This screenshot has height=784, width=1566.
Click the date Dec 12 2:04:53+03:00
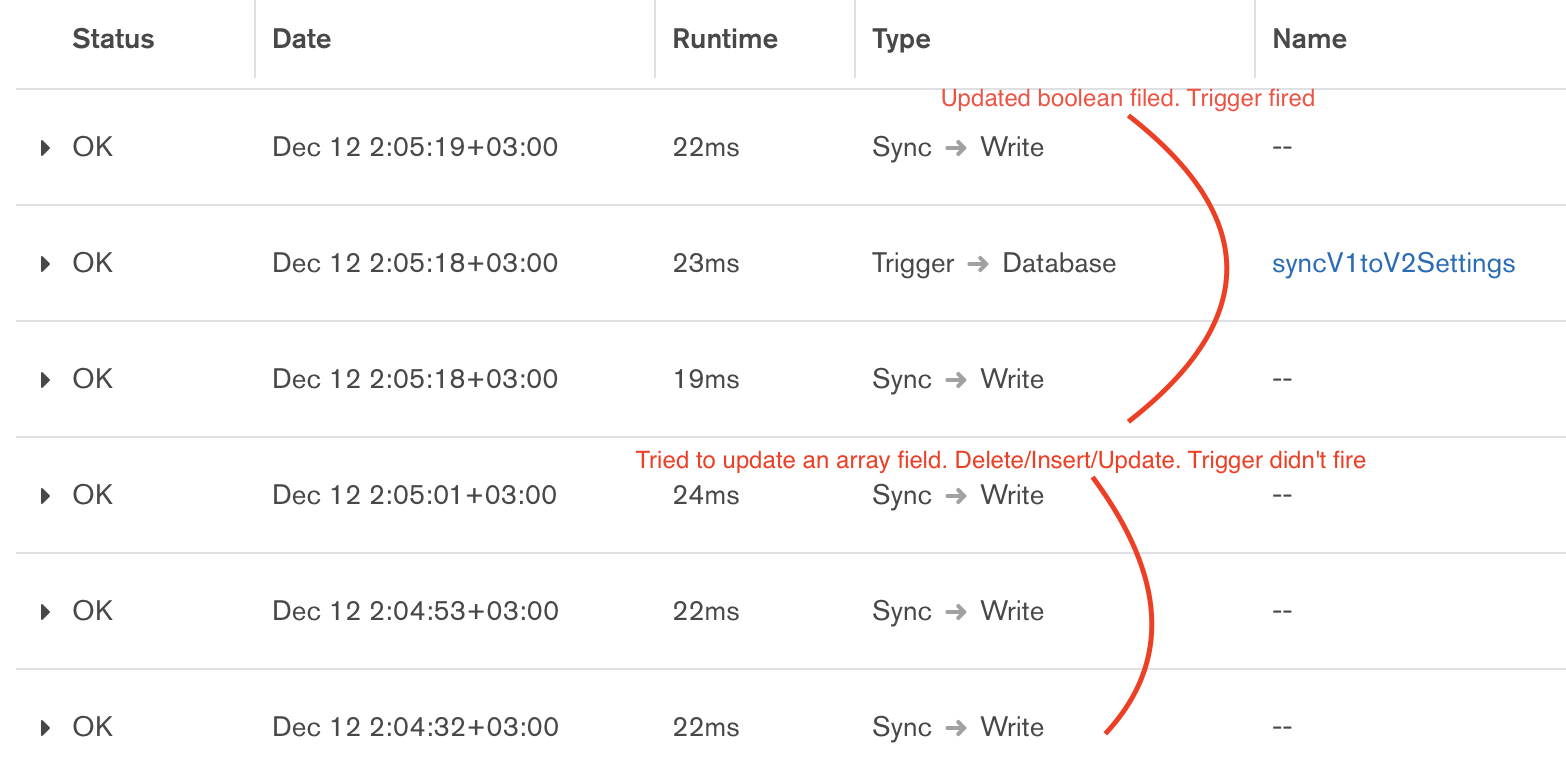click(415, 612)
